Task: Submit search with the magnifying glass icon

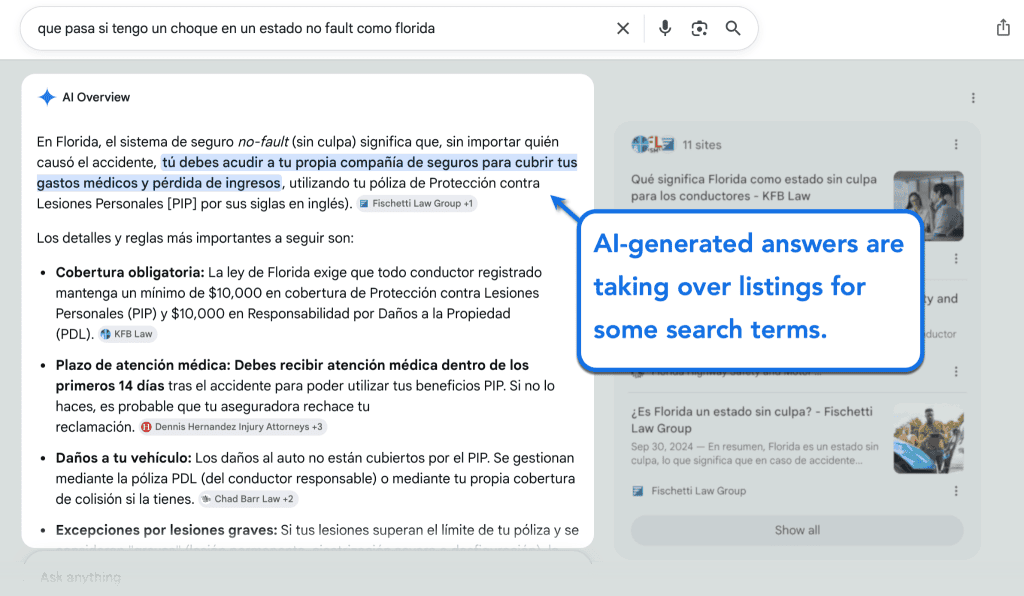Action: (733, 29)
